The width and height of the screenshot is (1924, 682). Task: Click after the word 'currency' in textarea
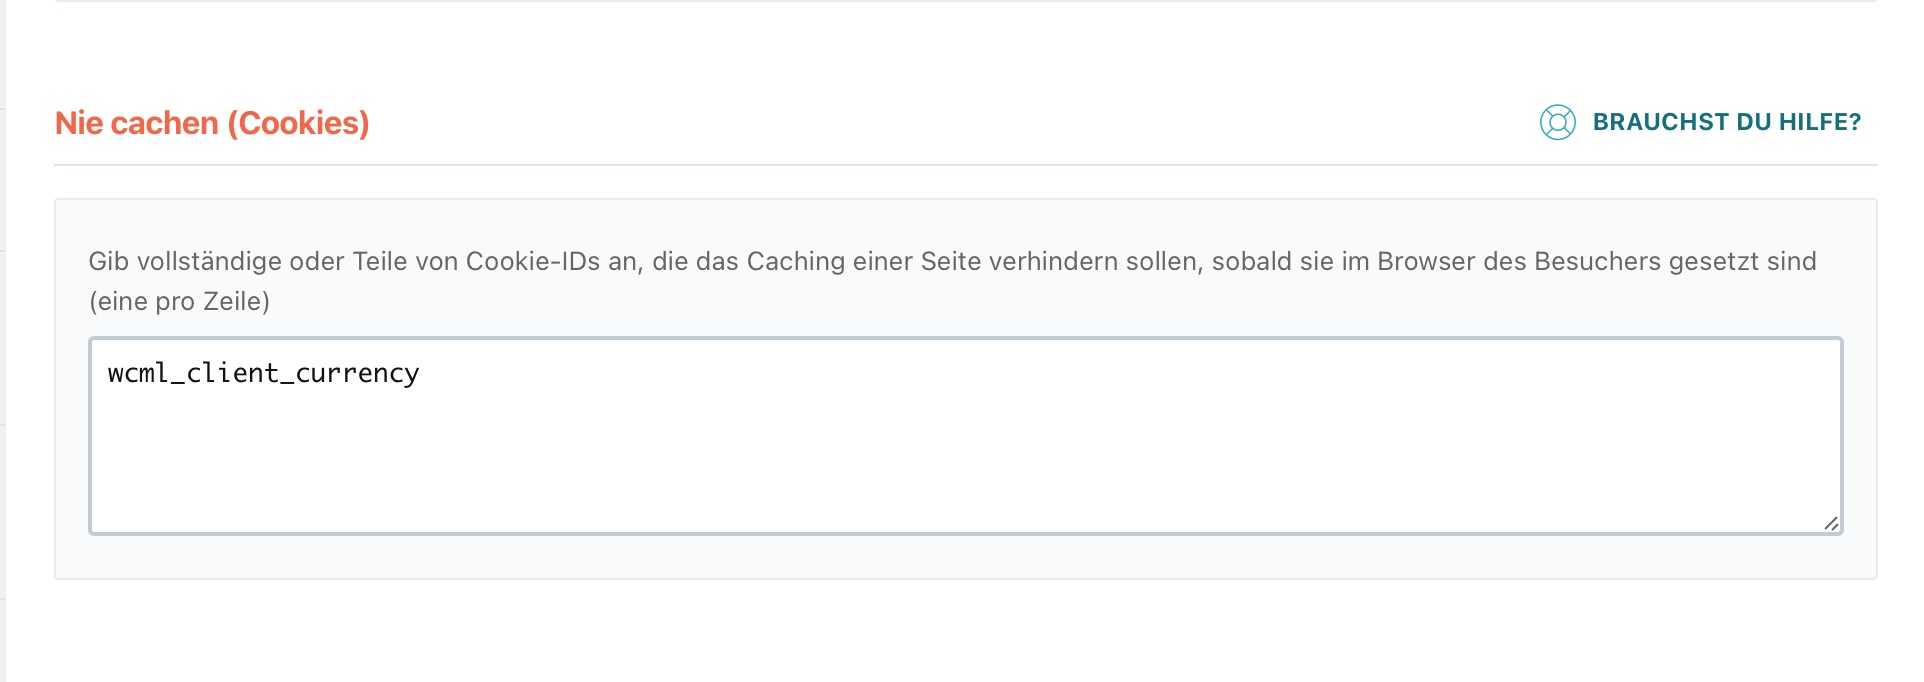421,373
